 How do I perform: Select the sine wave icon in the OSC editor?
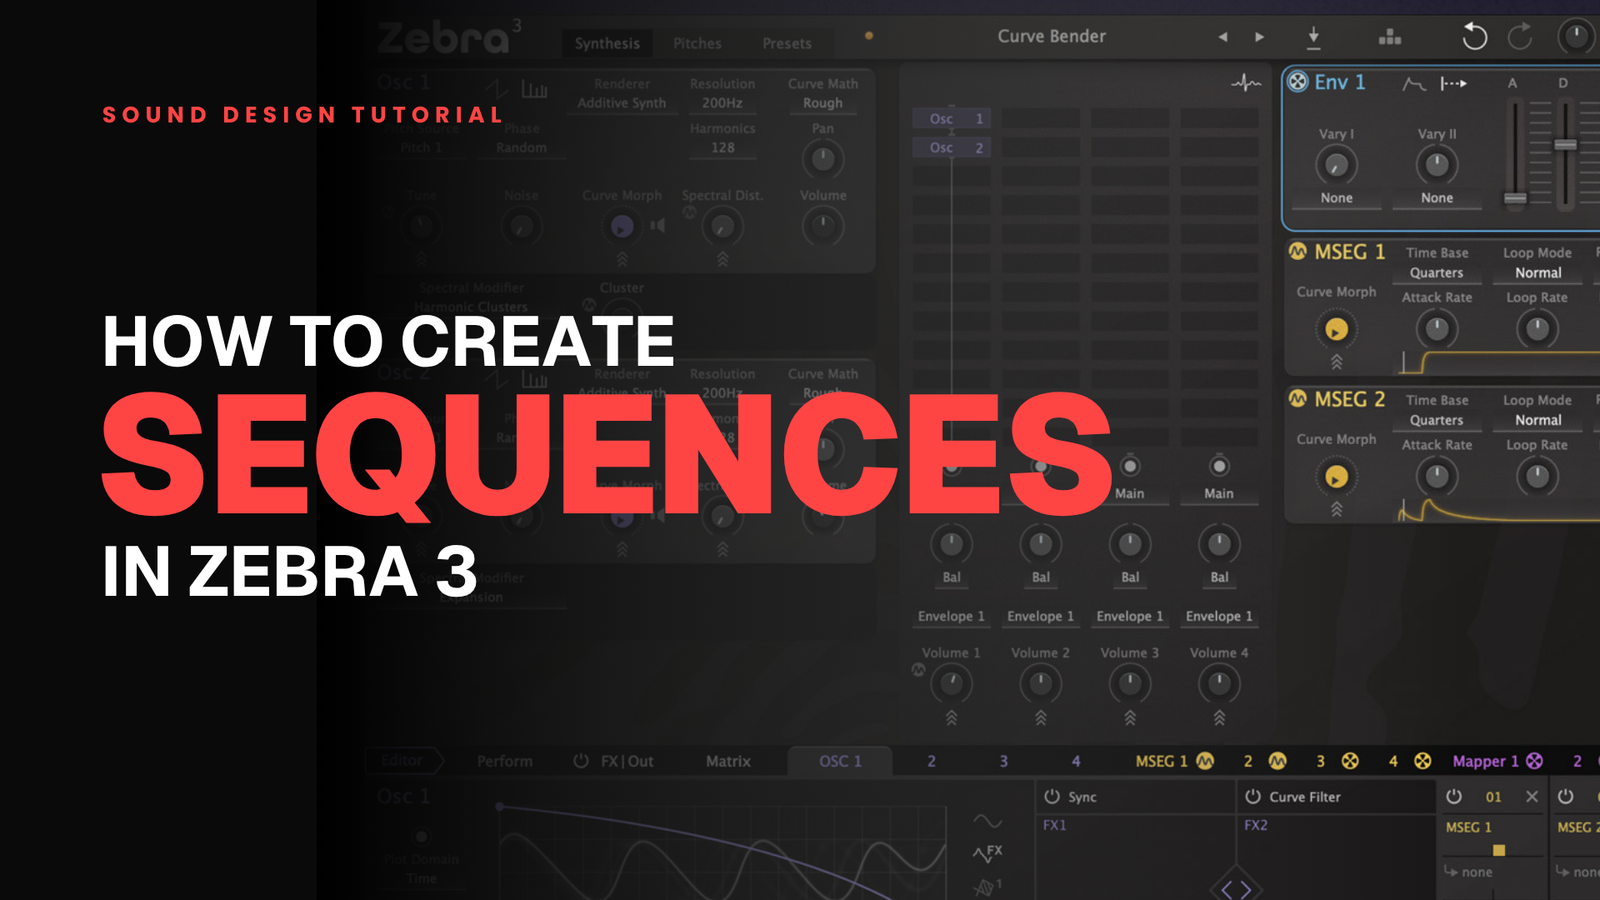(x=987, y=822)
